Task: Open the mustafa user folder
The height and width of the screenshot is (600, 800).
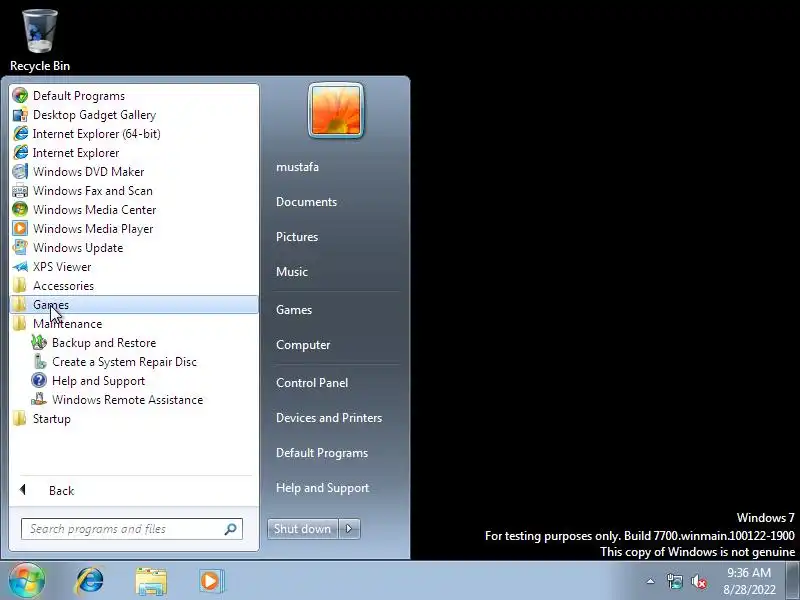Action: coord(297,167)
